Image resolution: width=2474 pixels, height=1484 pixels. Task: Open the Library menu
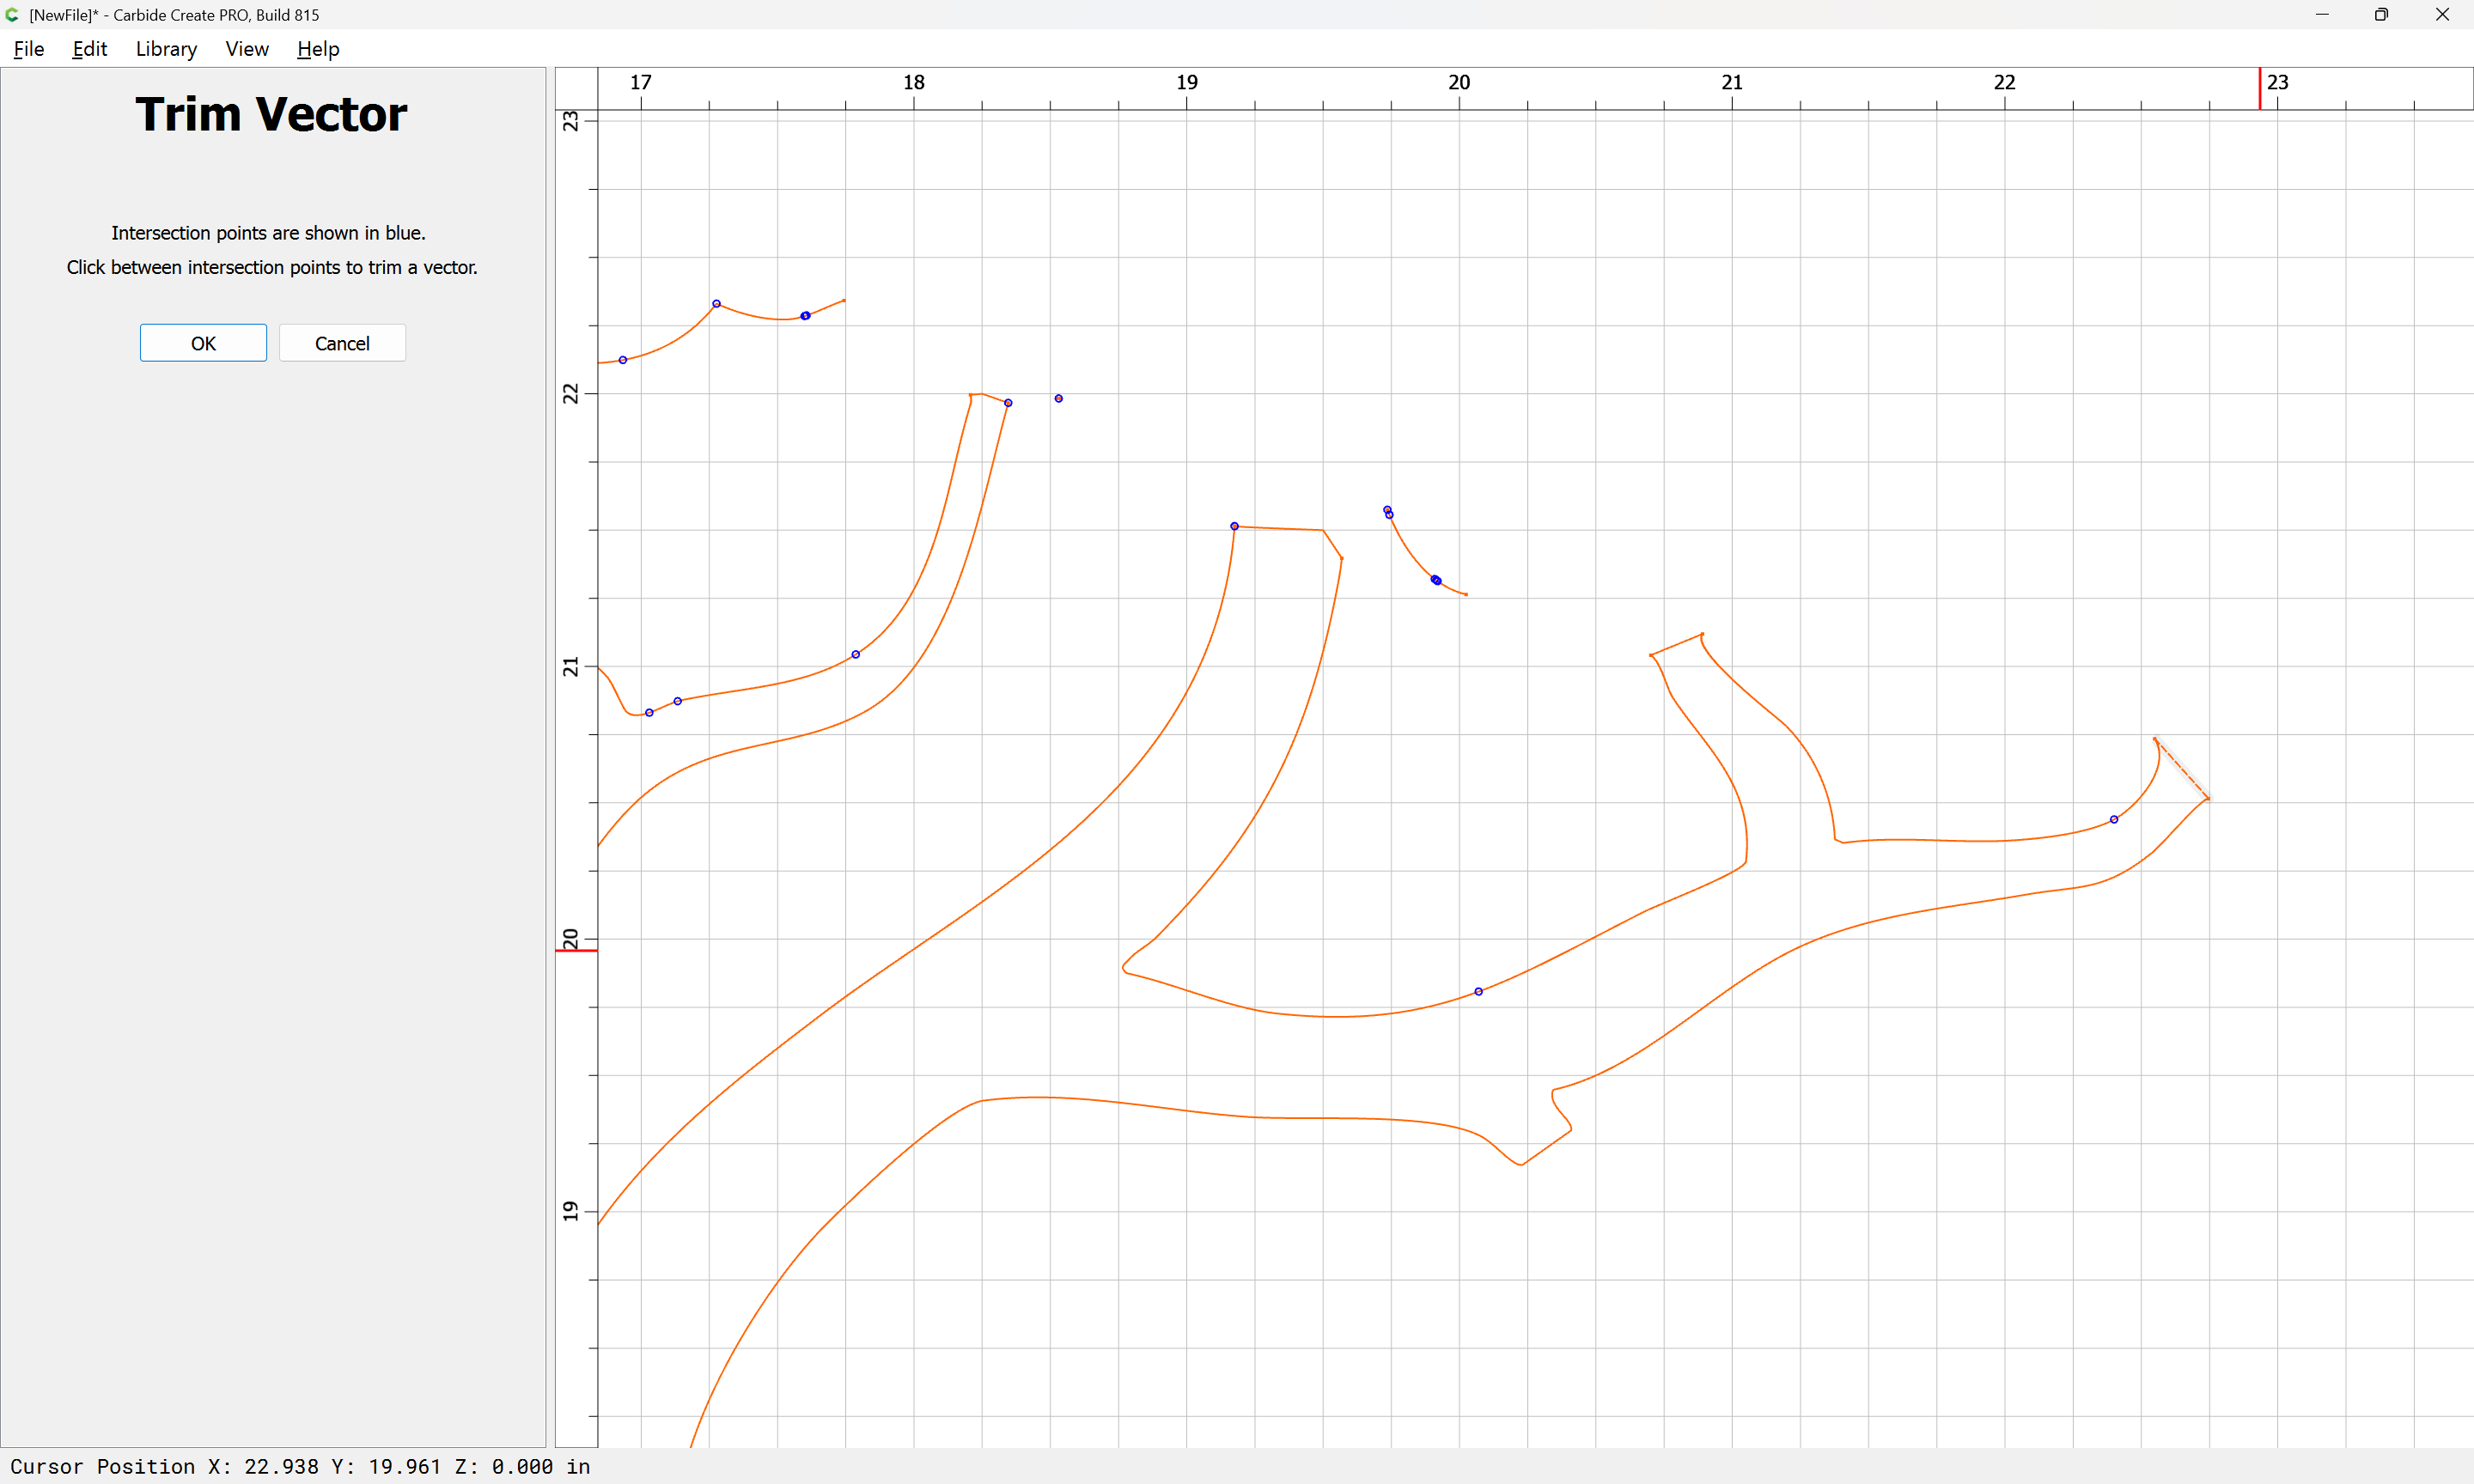click(166, 49)
